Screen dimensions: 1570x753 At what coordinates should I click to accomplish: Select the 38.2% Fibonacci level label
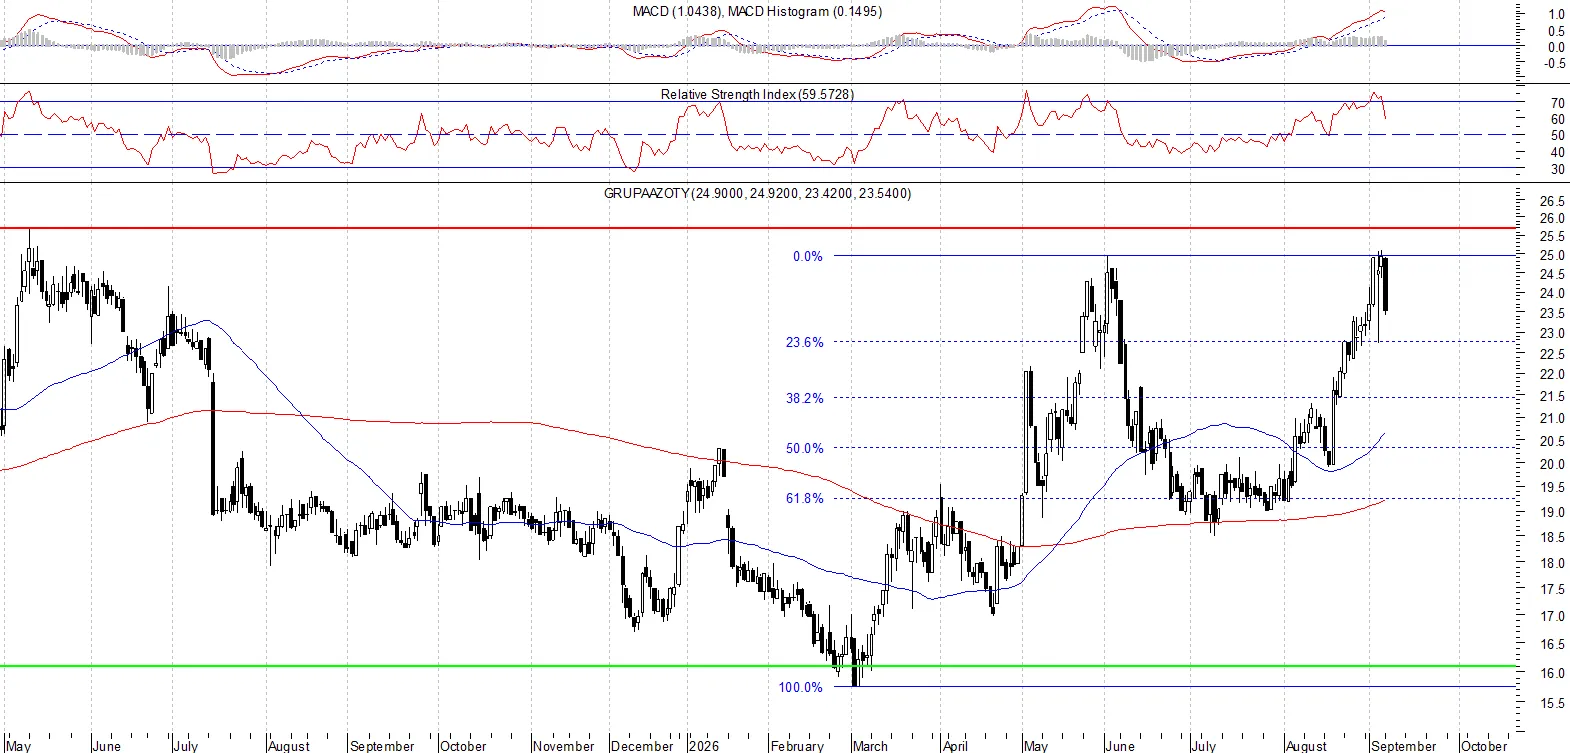tap(805, 398)
